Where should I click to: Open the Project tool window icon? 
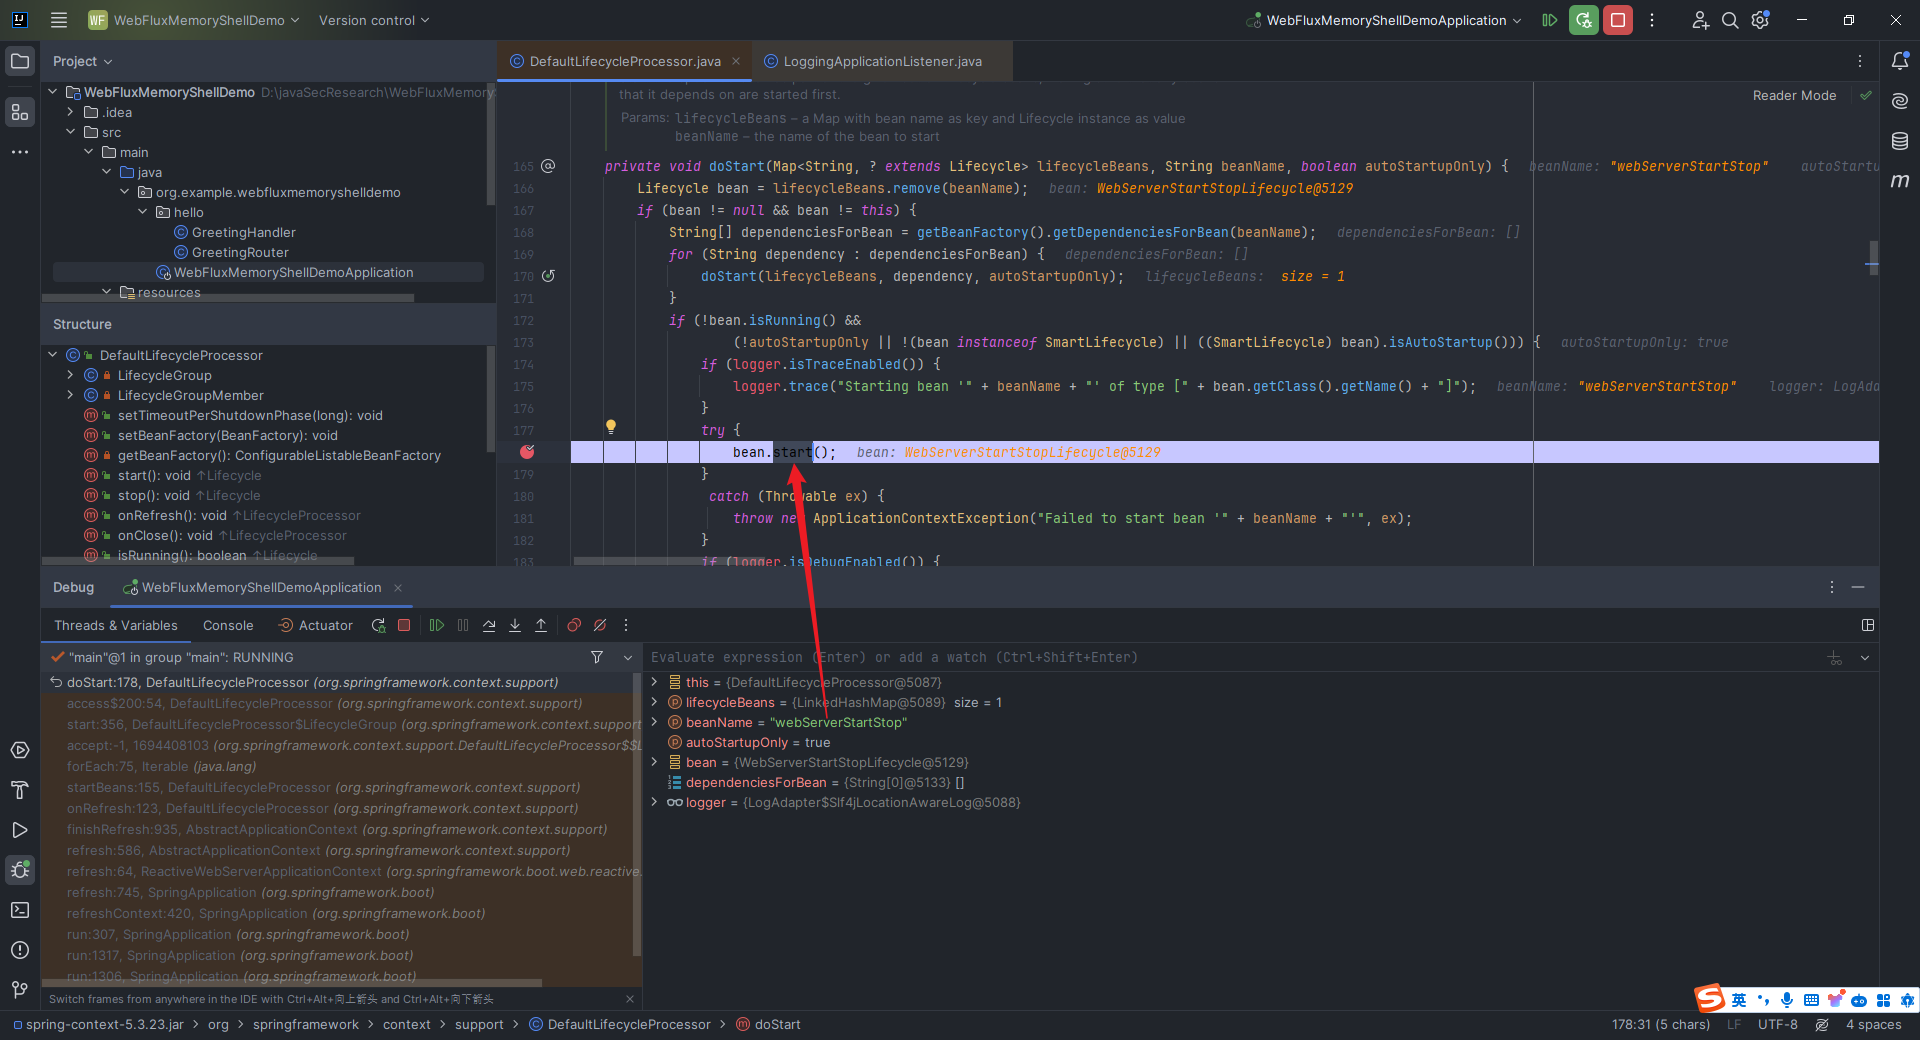20,61
